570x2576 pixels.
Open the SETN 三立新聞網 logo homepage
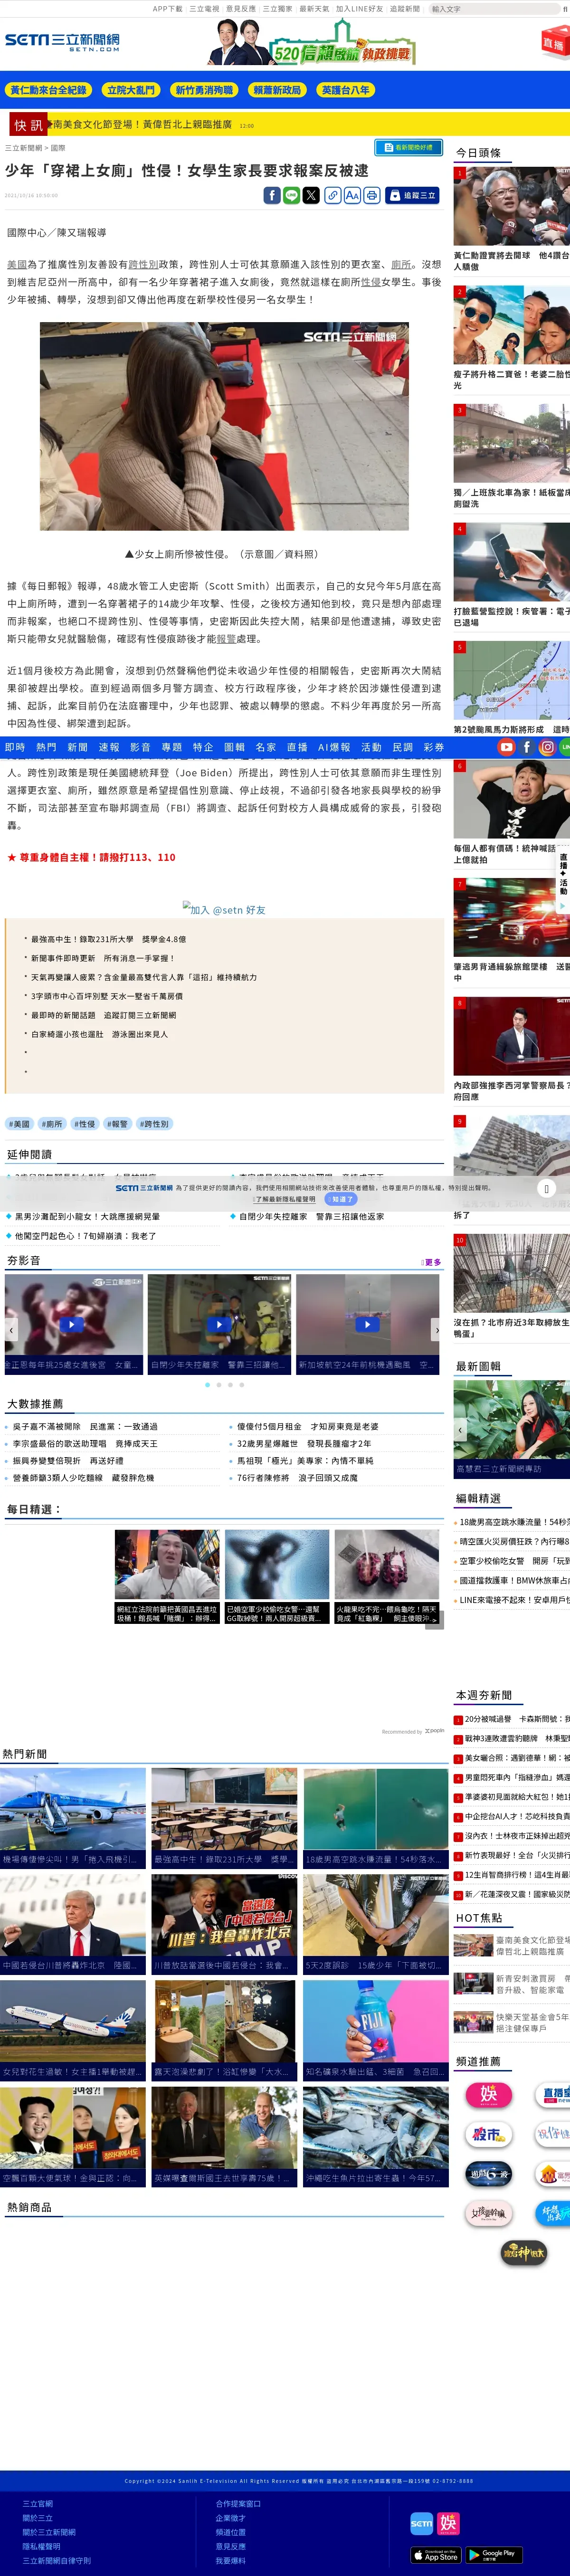[x=62, y=42]
